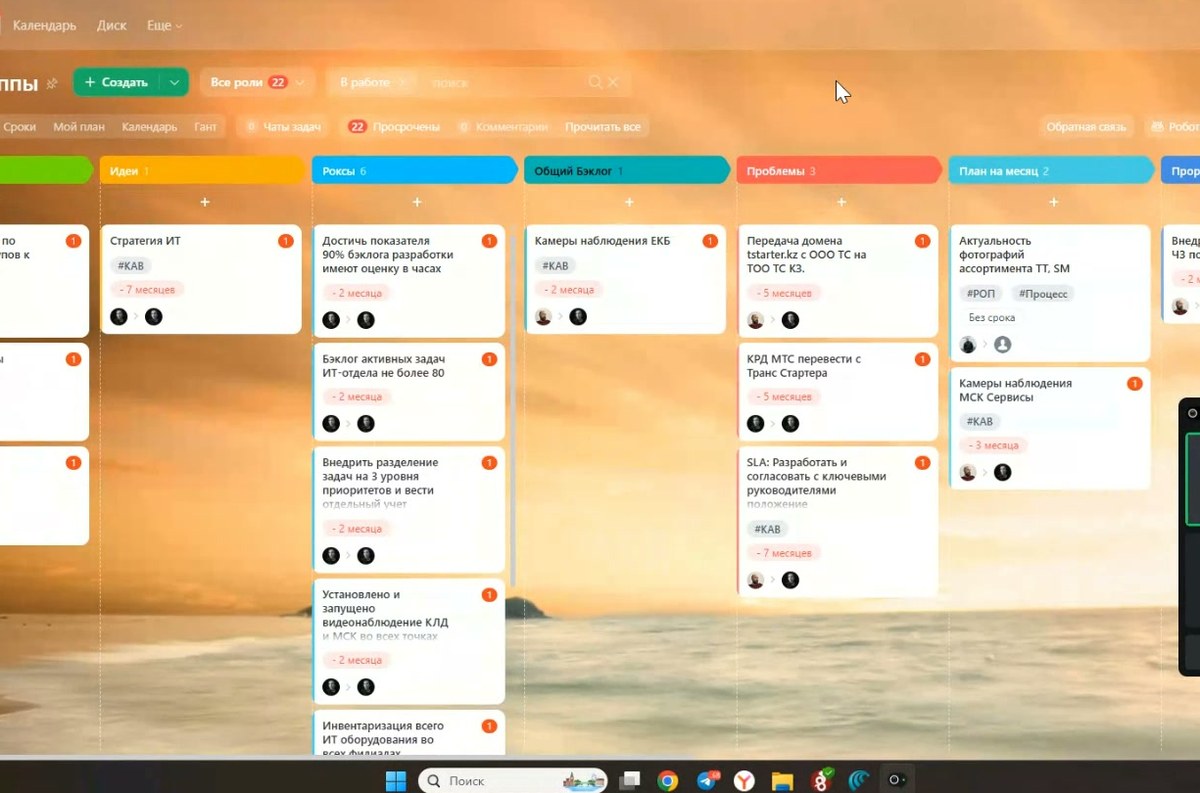Add a task with the plus under План на месяц
The image size is (1200, 793).
(x=1053, y=202)
